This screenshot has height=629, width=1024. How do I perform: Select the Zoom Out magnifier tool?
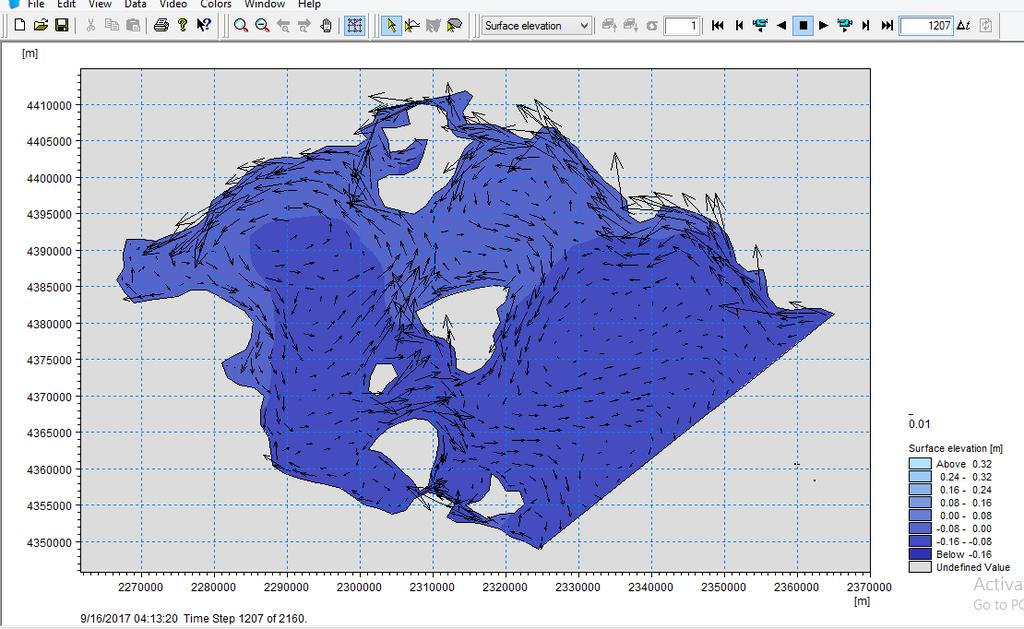(x=262, y=25)
